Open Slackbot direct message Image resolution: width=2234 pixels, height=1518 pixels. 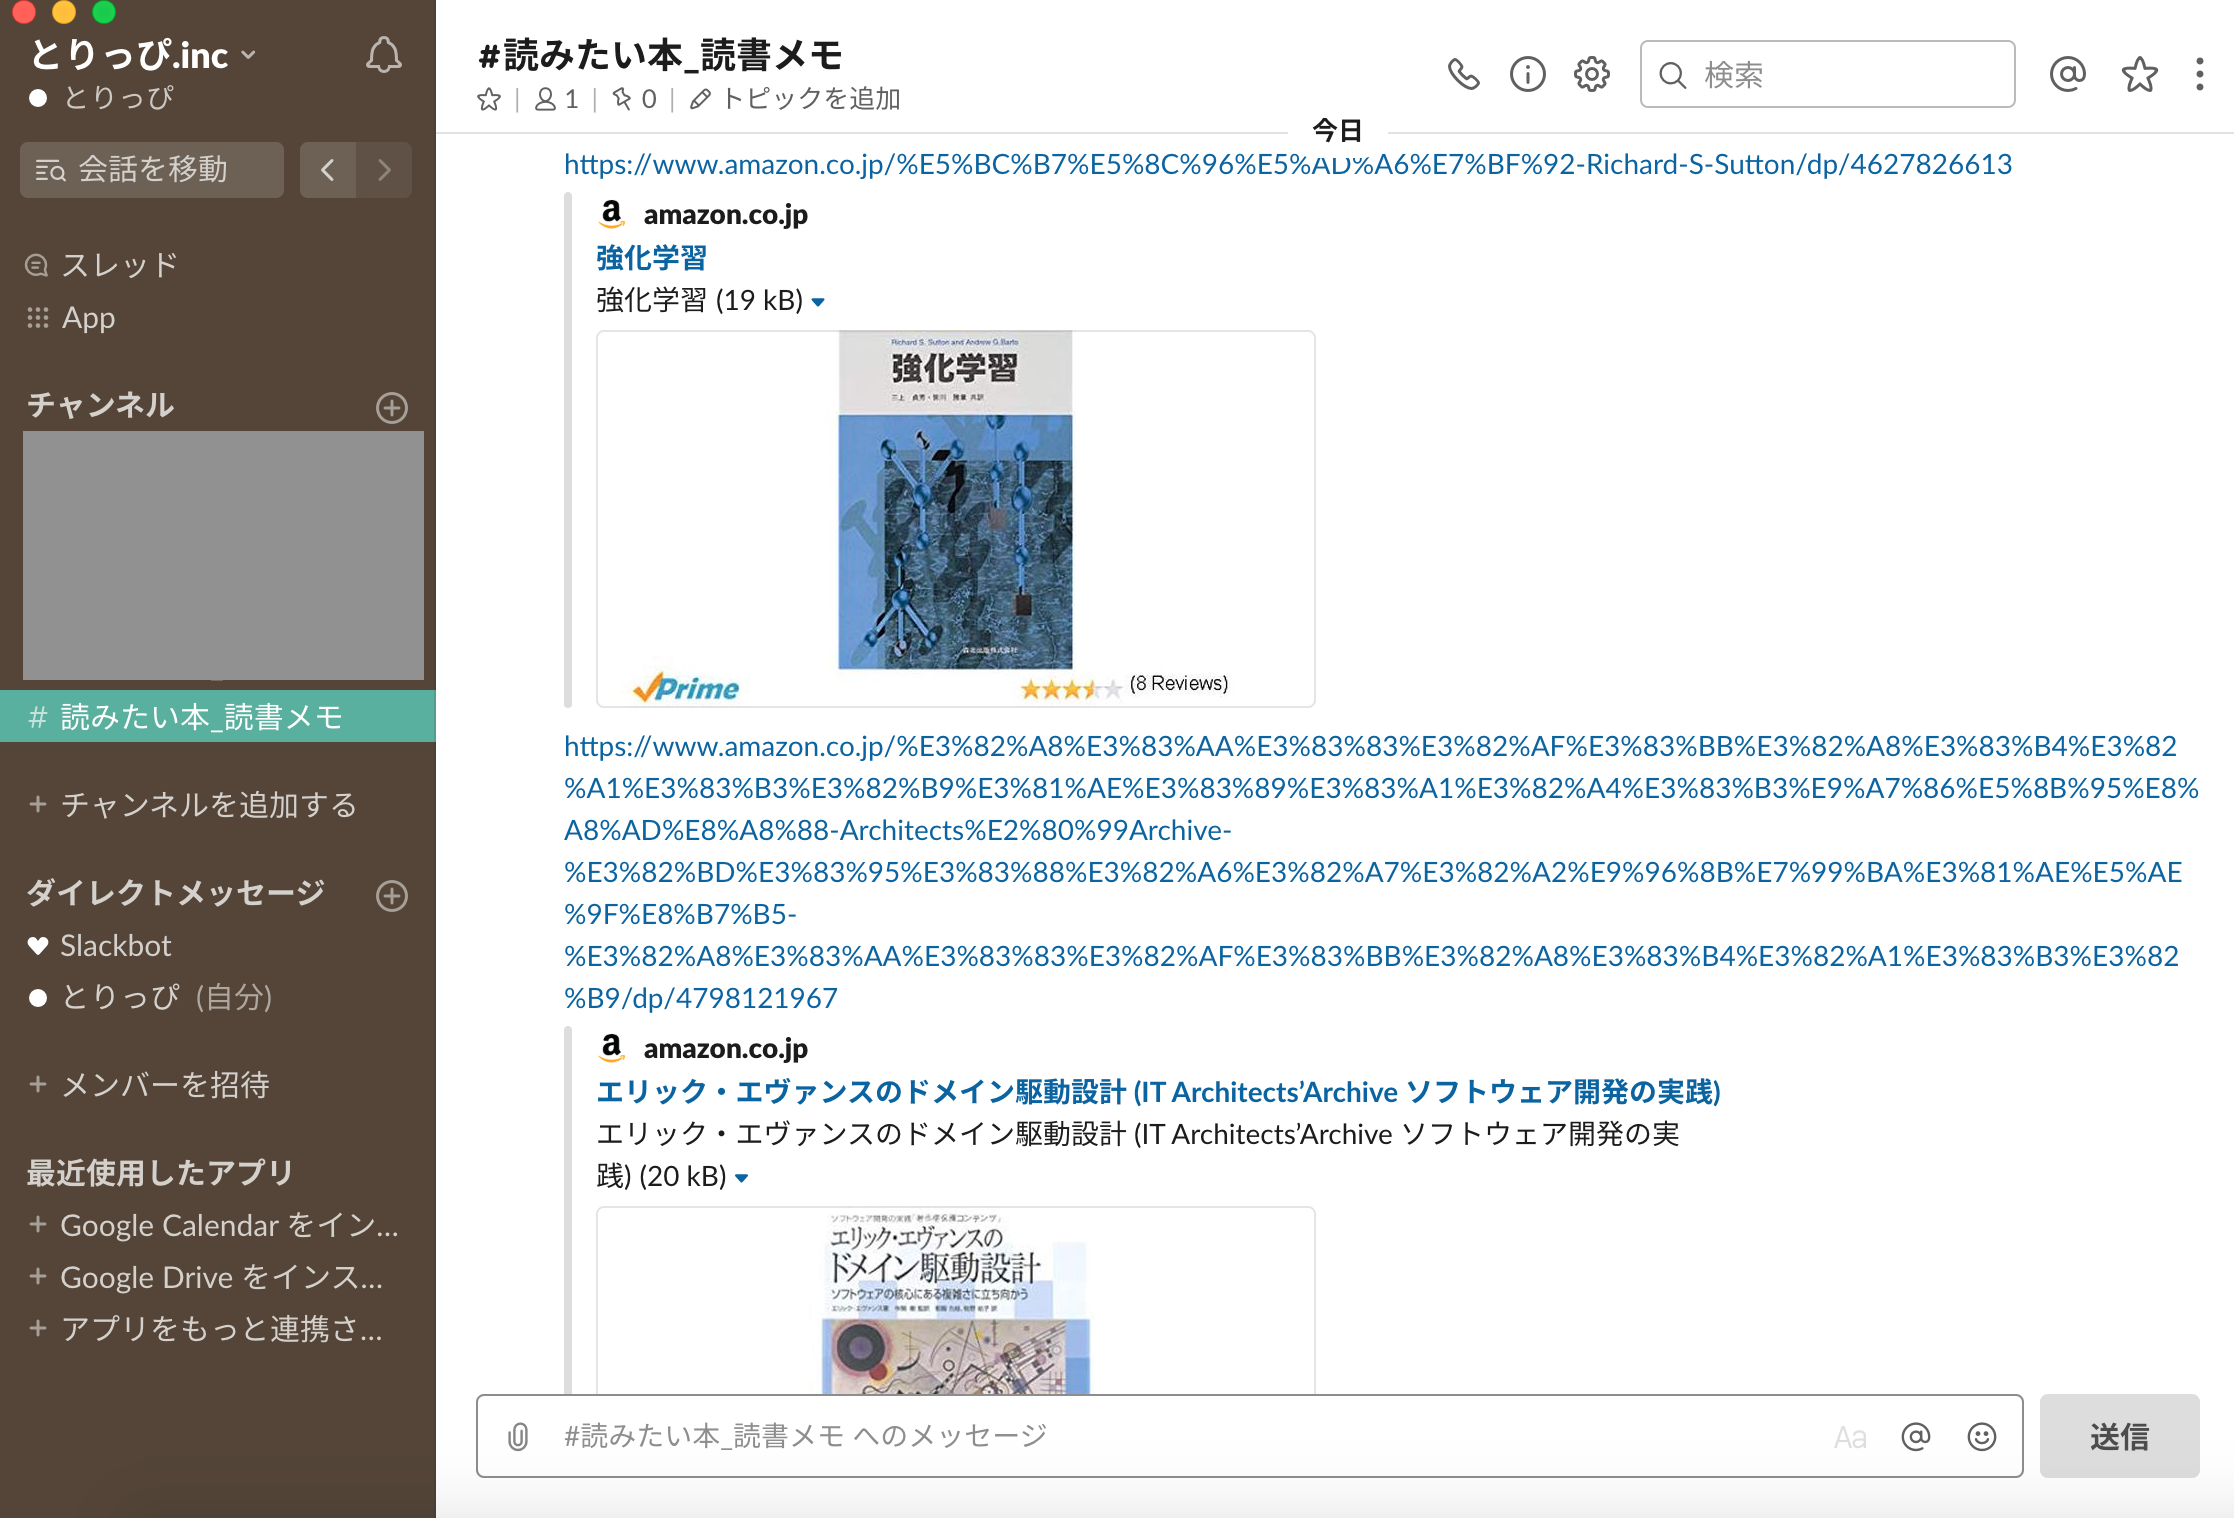[x=100, y=945]
